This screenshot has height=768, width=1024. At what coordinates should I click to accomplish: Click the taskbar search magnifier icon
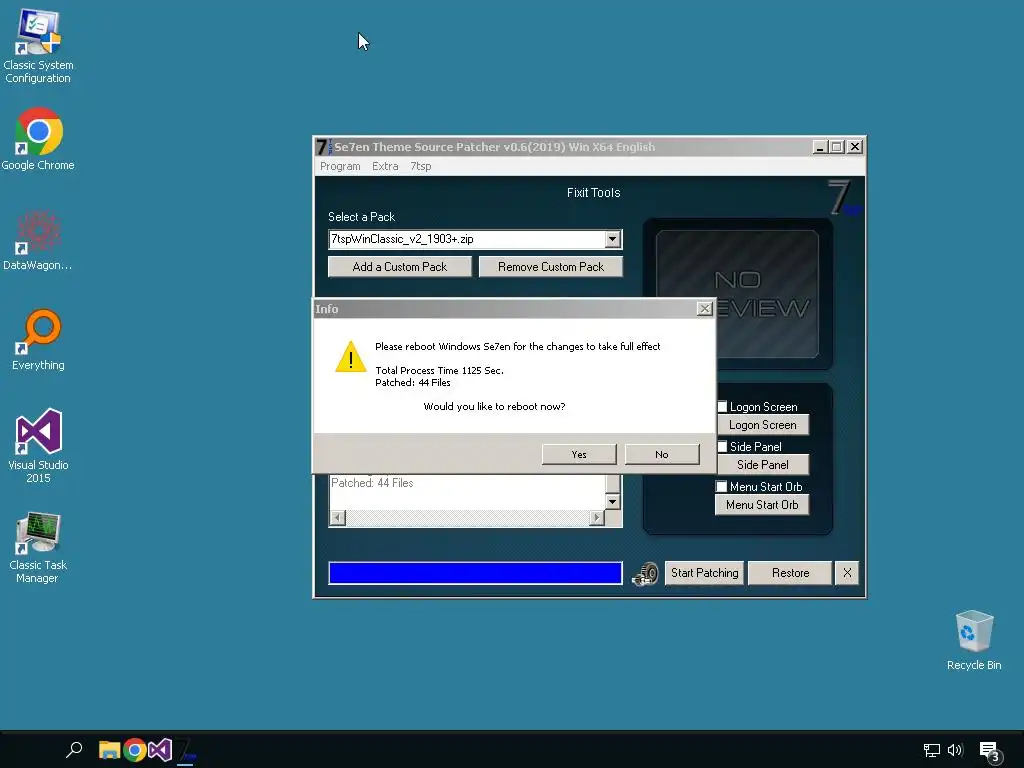(x=74, y=749)
